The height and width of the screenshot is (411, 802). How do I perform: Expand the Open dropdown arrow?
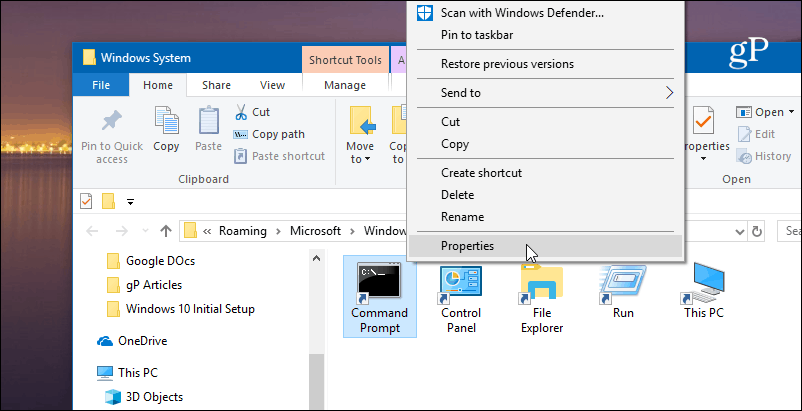pyautogui.click(x=791, y=112)
